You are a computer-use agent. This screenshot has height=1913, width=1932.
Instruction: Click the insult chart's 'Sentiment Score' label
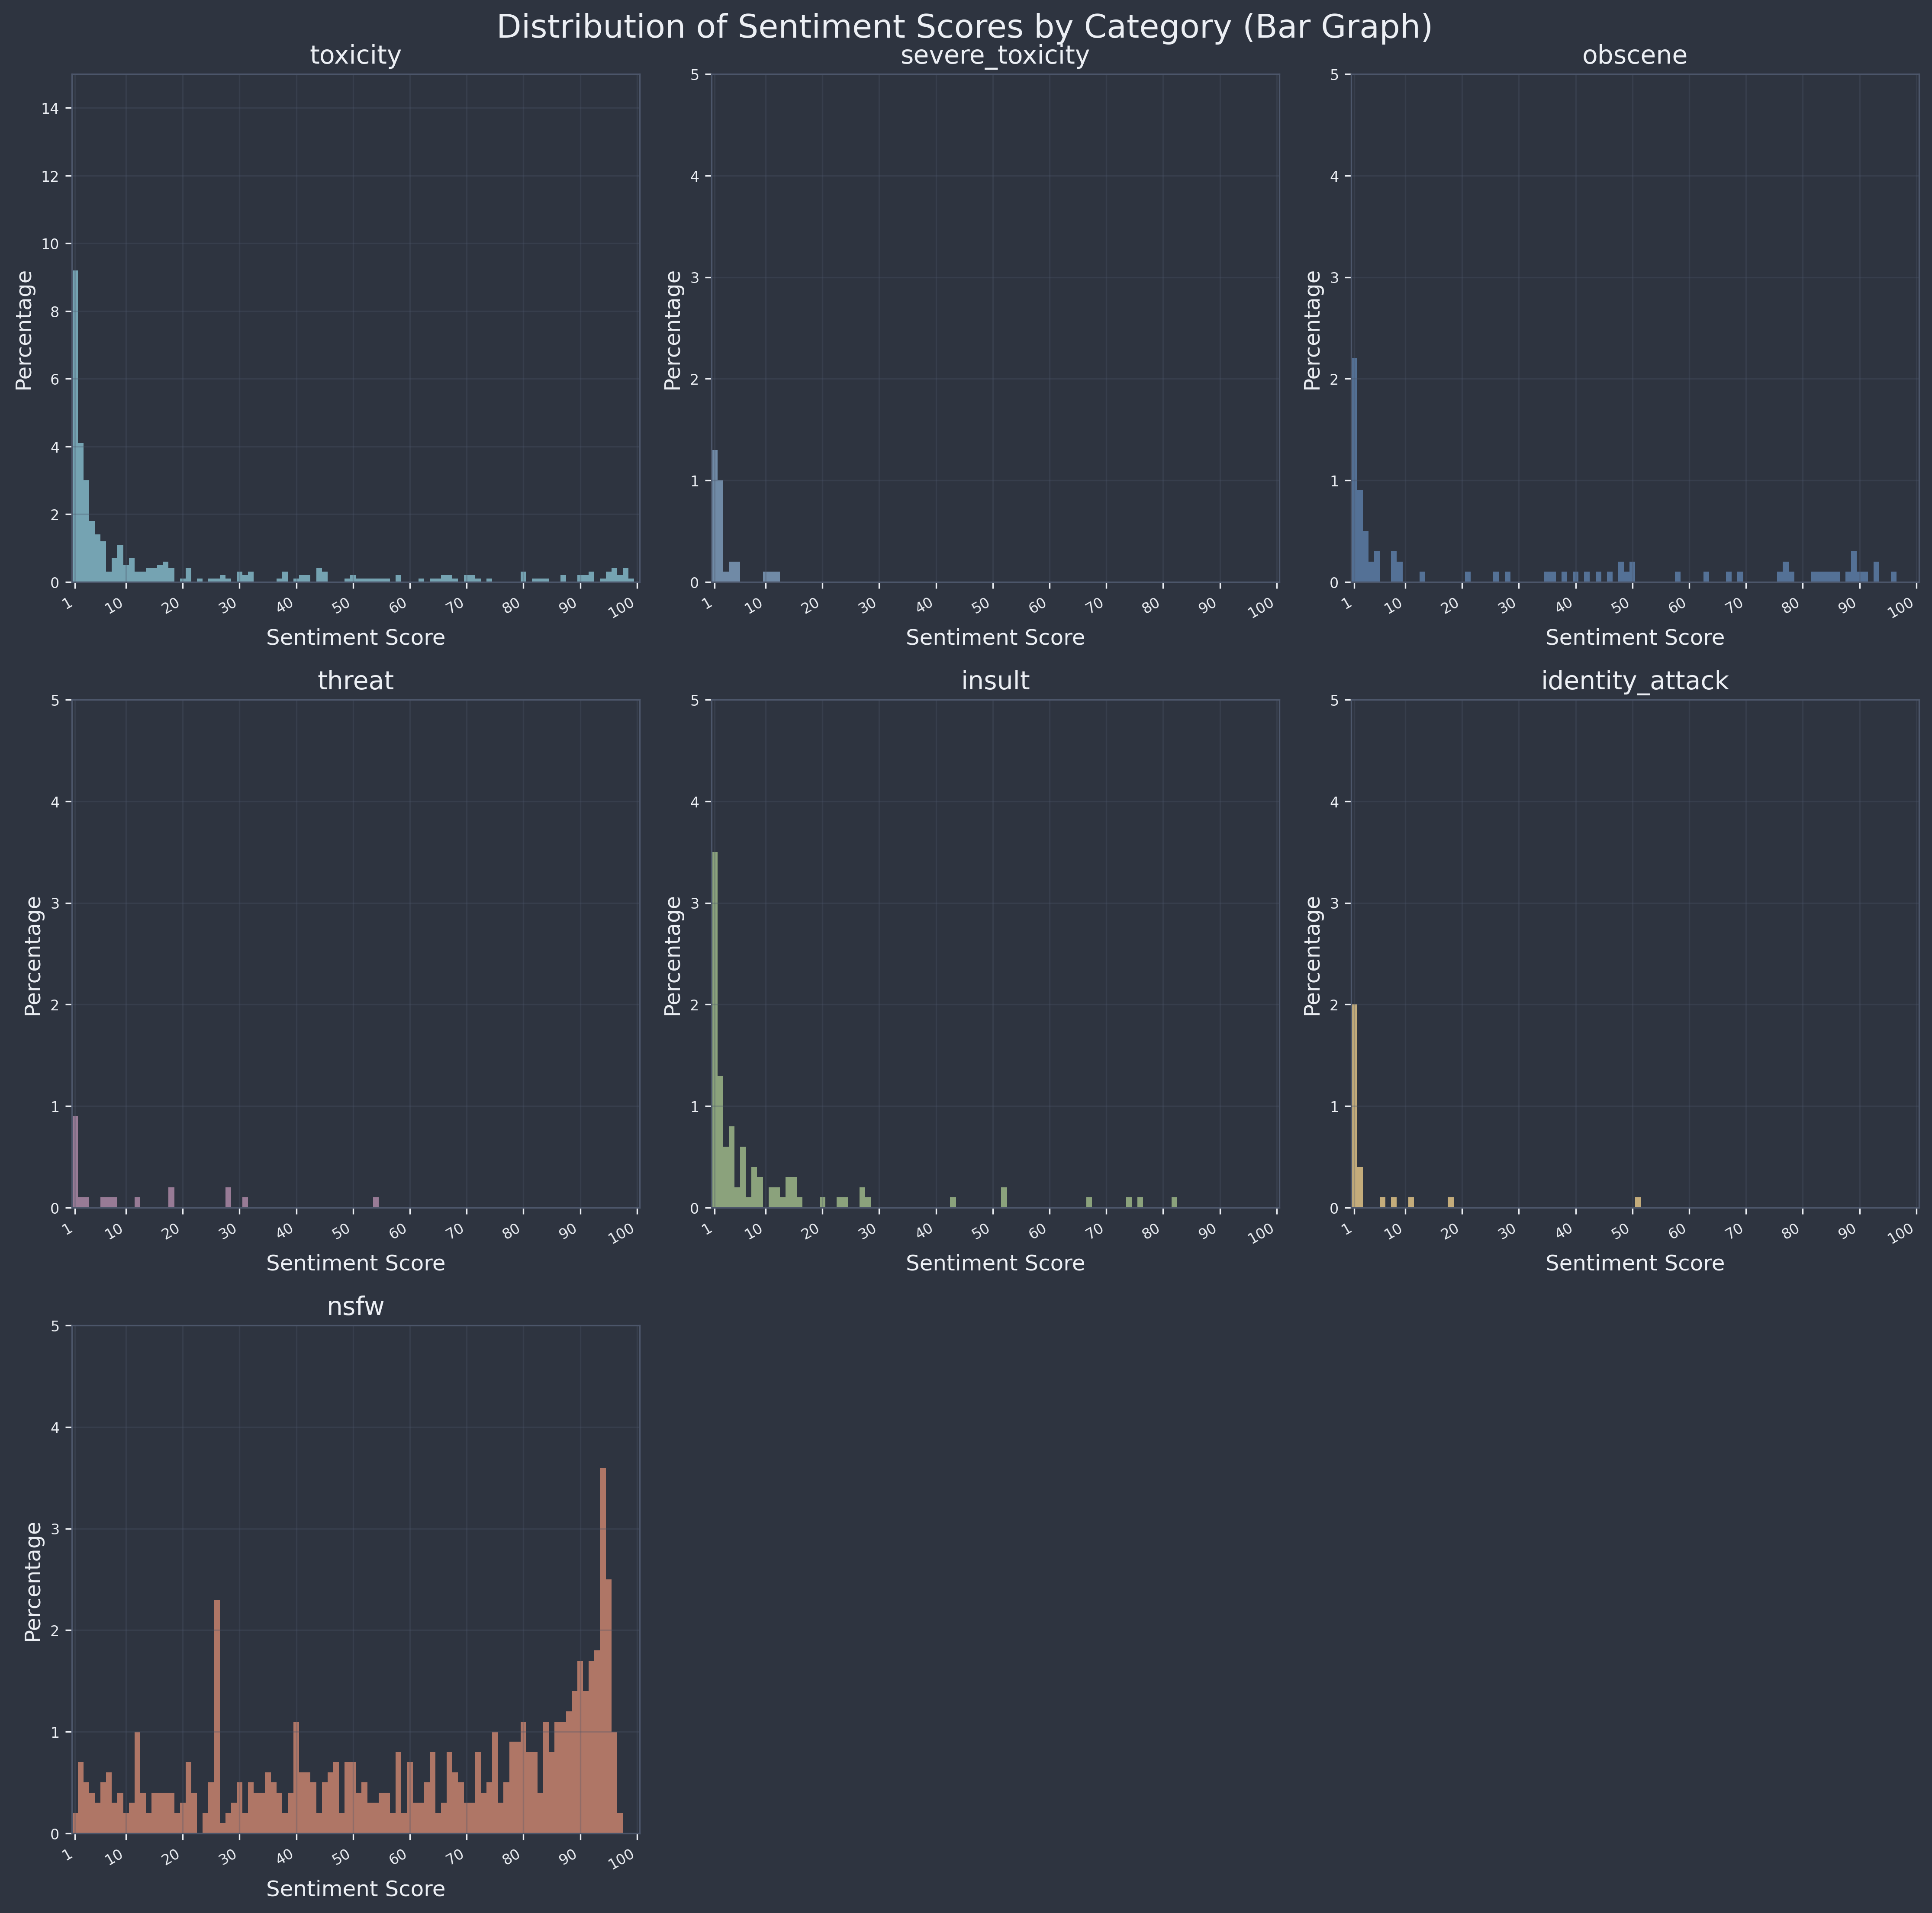pyautogui.click(x=995, y=1263)
